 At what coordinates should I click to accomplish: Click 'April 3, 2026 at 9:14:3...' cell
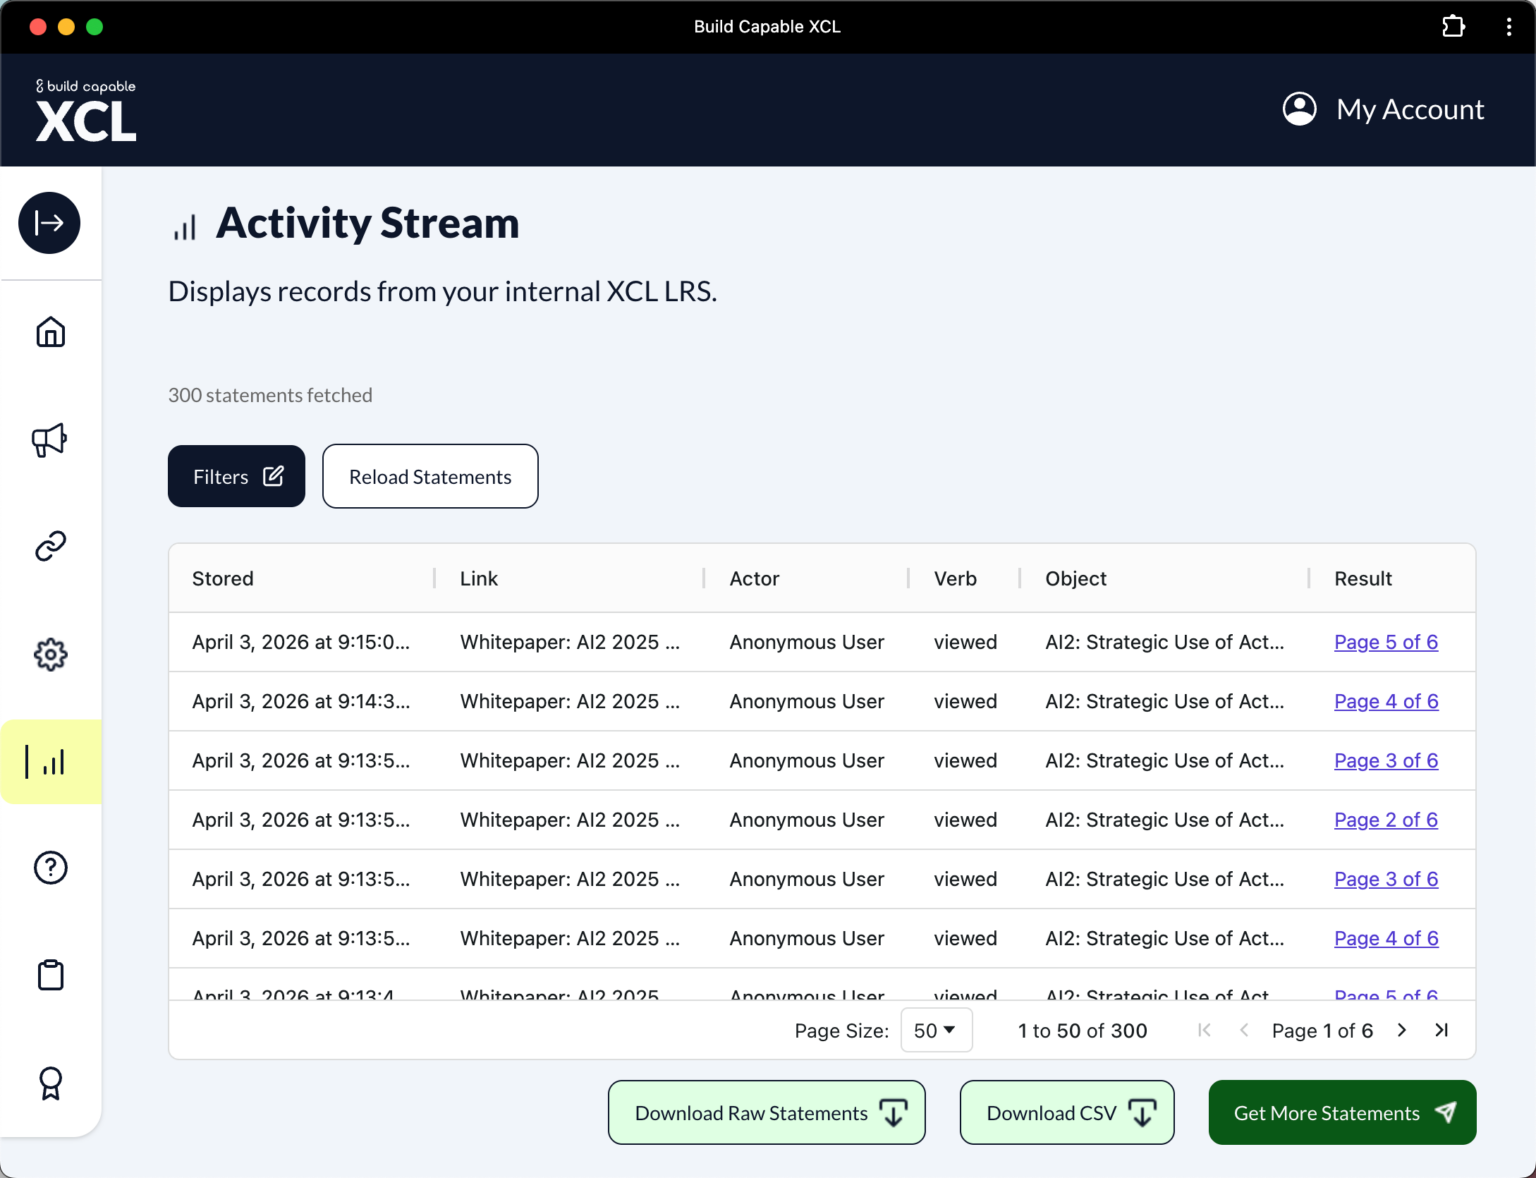[301, 701]
